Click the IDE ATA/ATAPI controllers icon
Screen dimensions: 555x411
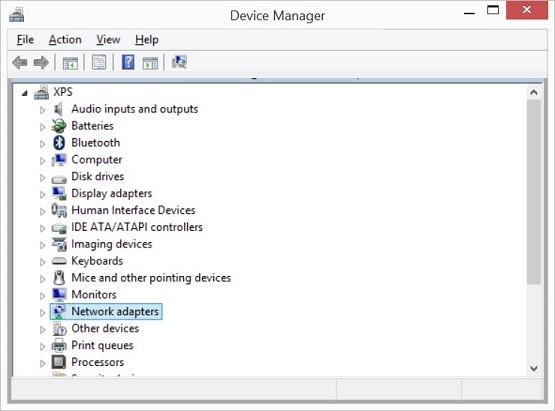point(59,228)
